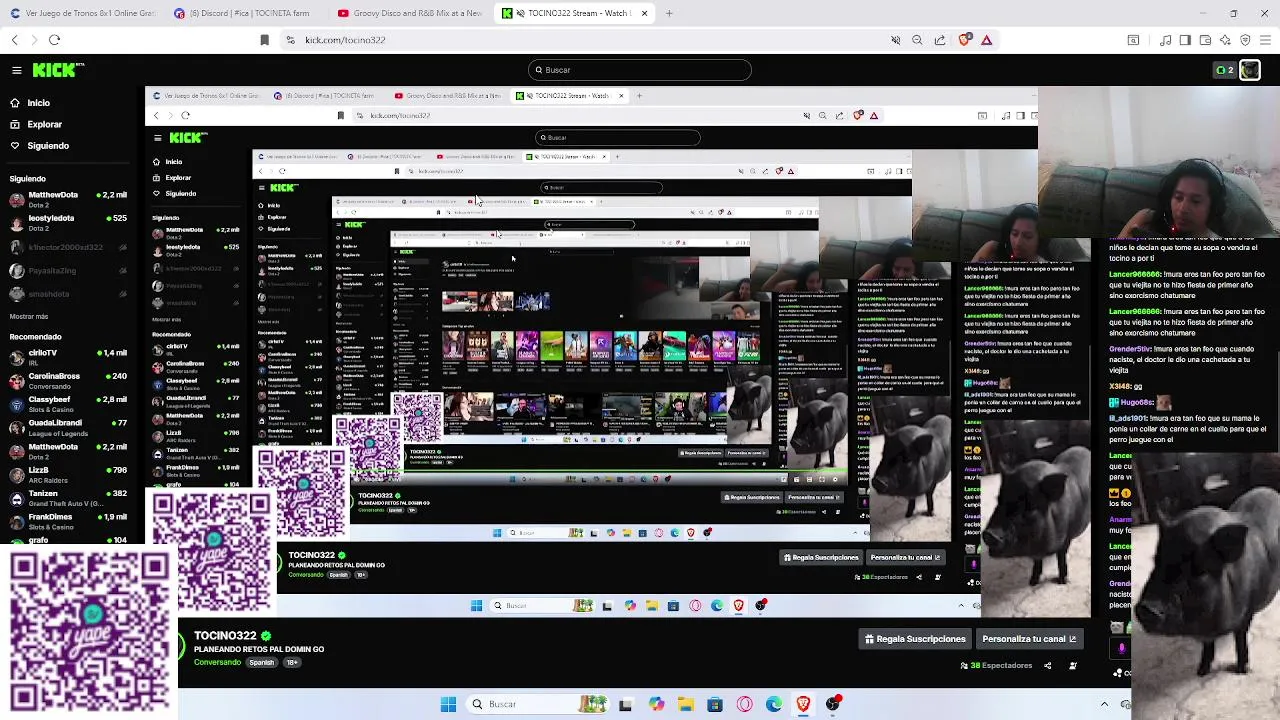Switch to outermost Ver Juego de Tronos tab
Image resolution: width=1280 pixels, height=720 pixels.
click(82, 13)
